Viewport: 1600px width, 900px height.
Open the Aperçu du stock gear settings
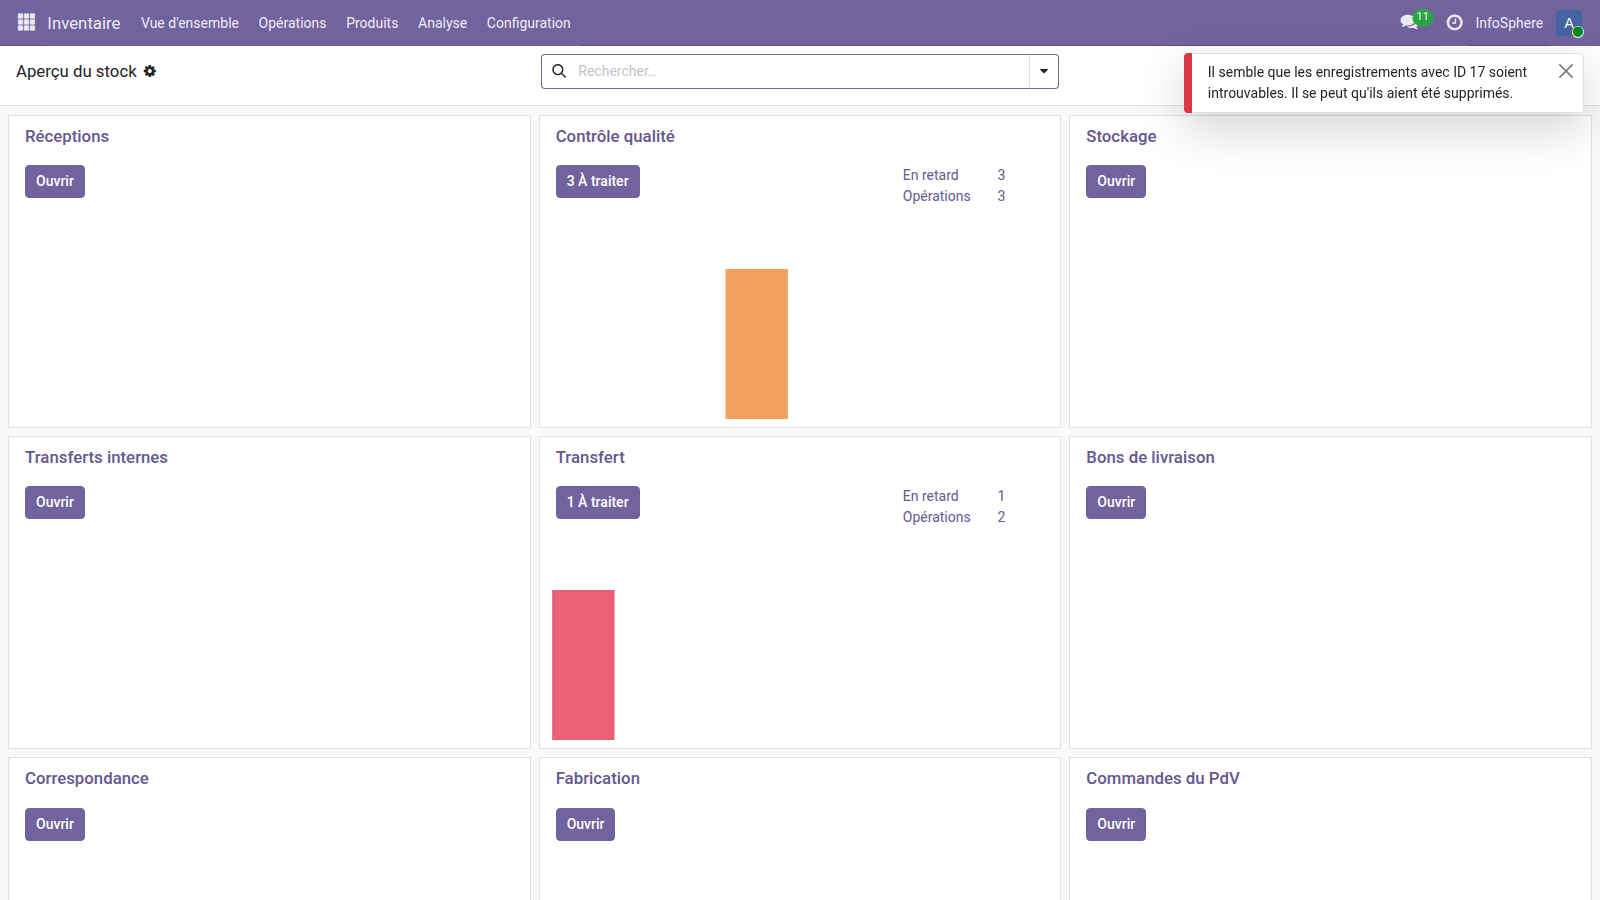tap(150, 71)
